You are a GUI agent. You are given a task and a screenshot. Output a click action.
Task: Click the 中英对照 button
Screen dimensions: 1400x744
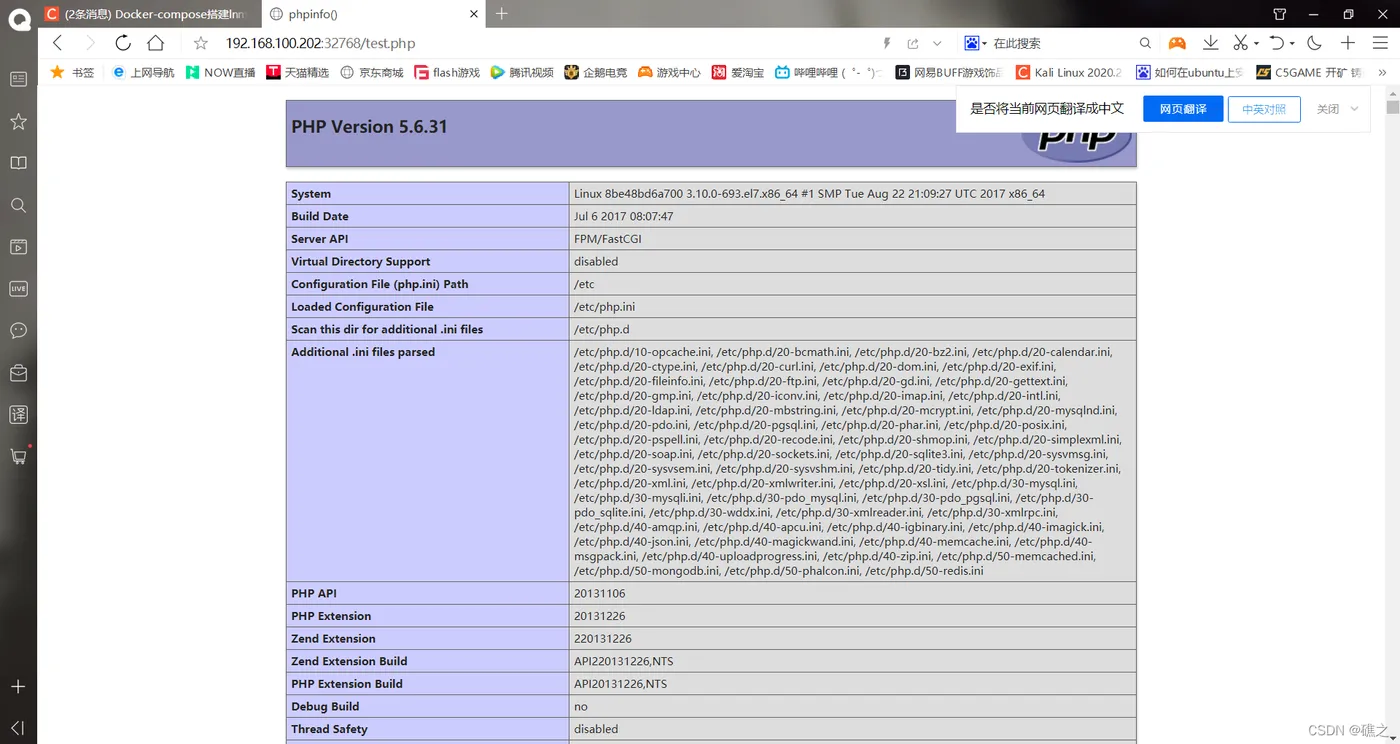tap(1264, 109)
